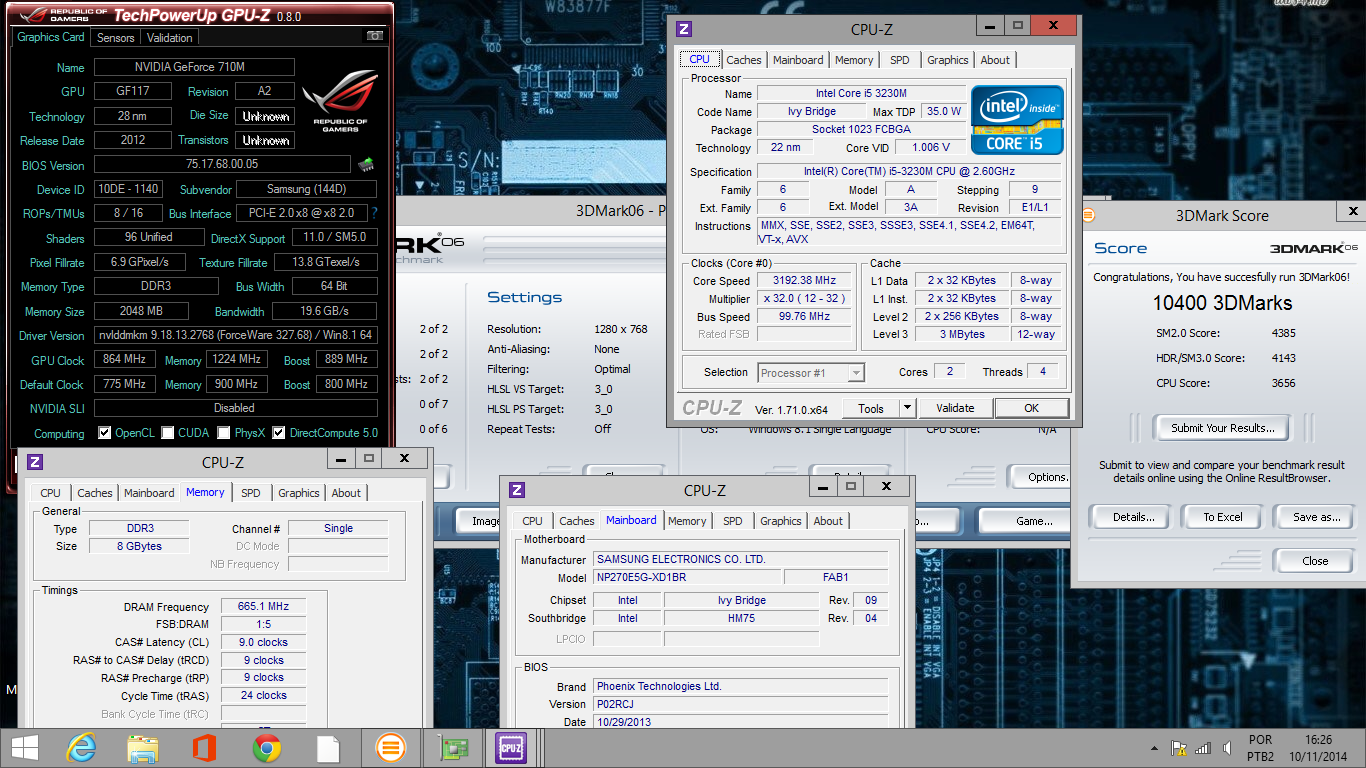Click the Close button in 3DMark Score
Image resolution: width=1366 pixels, height=768 pixels.
[1315, 561]
